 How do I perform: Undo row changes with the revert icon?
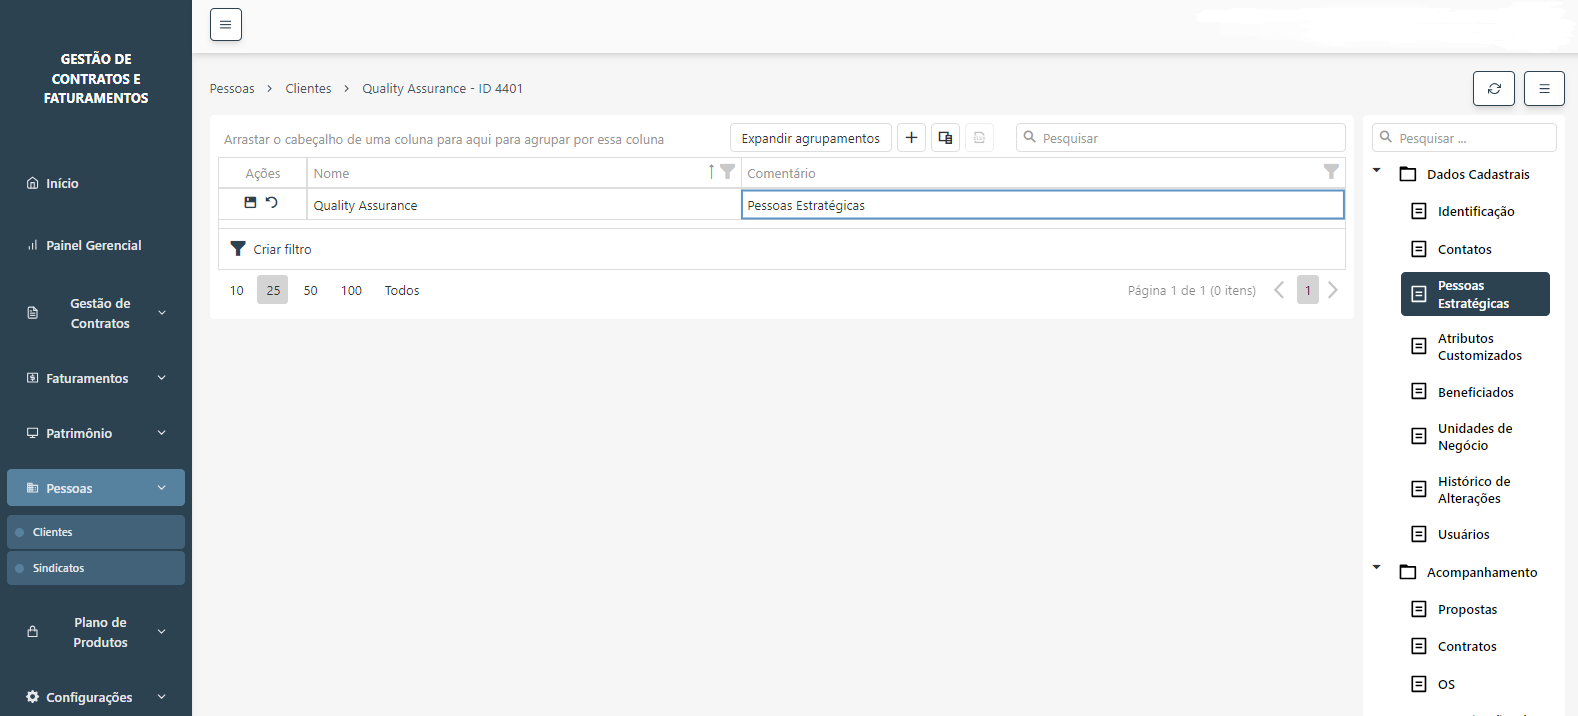coord(271,203)
